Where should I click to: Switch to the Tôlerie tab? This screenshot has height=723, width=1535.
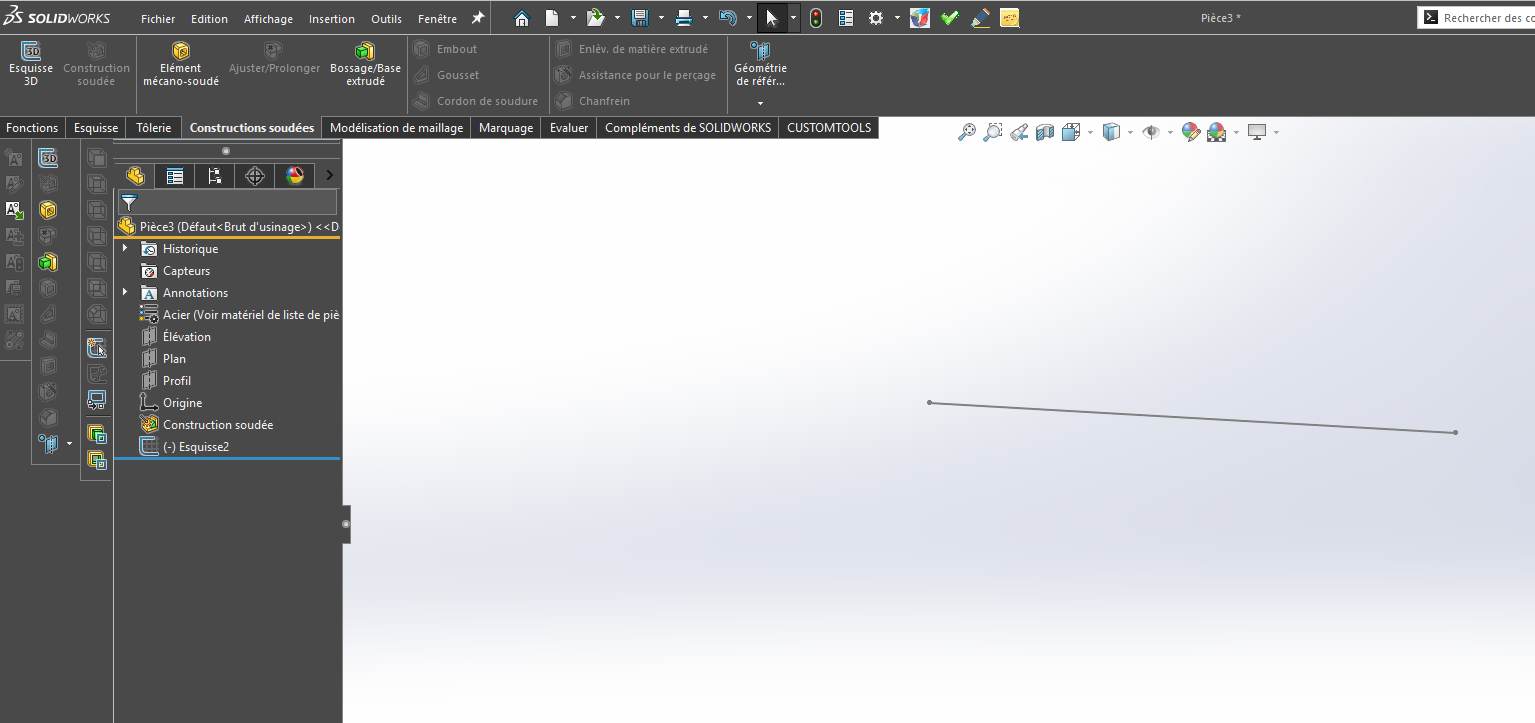coord(153,128)
